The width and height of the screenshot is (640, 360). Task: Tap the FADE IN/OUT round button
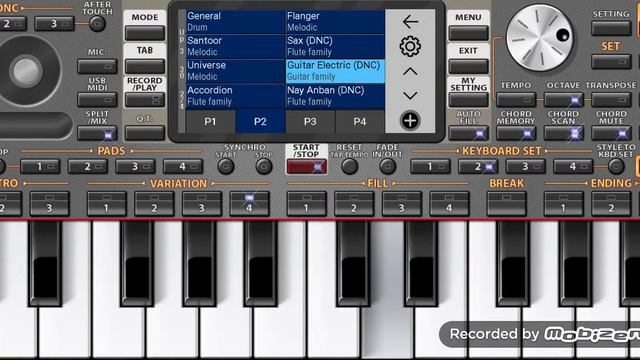(x=387, y=167)
